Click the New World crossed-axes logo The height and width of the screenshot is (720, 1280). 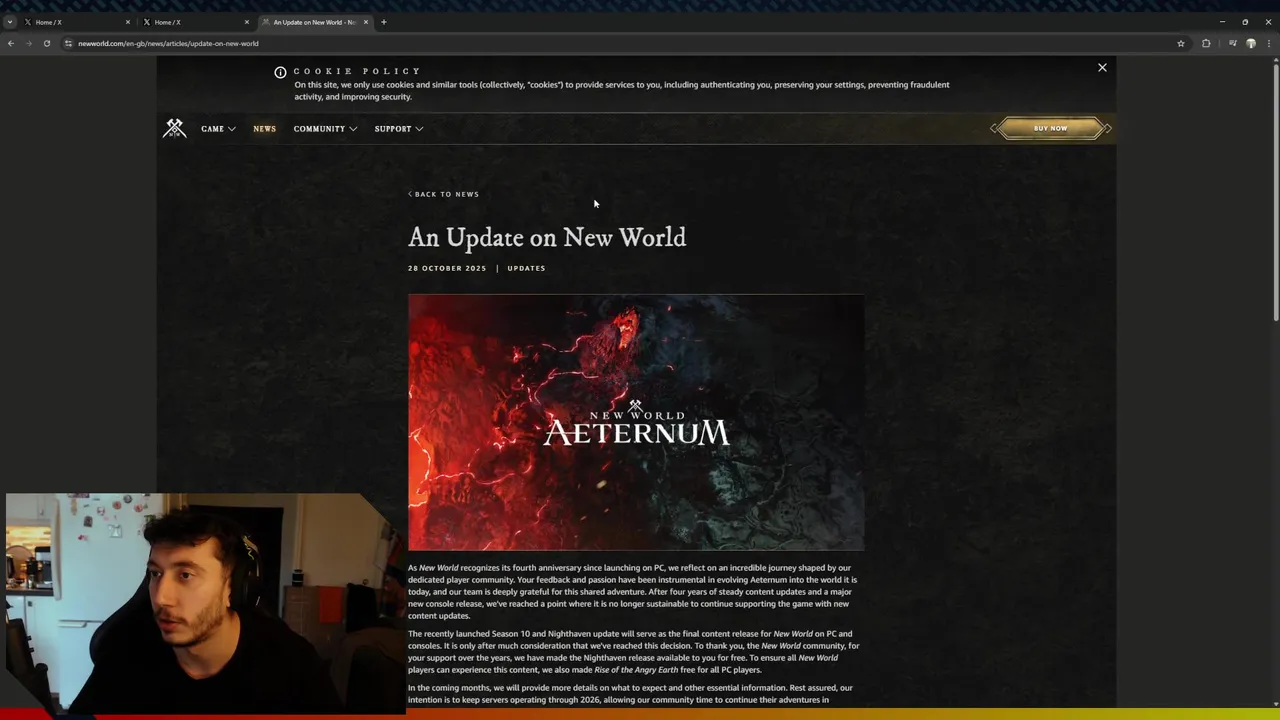pos(175,128)
